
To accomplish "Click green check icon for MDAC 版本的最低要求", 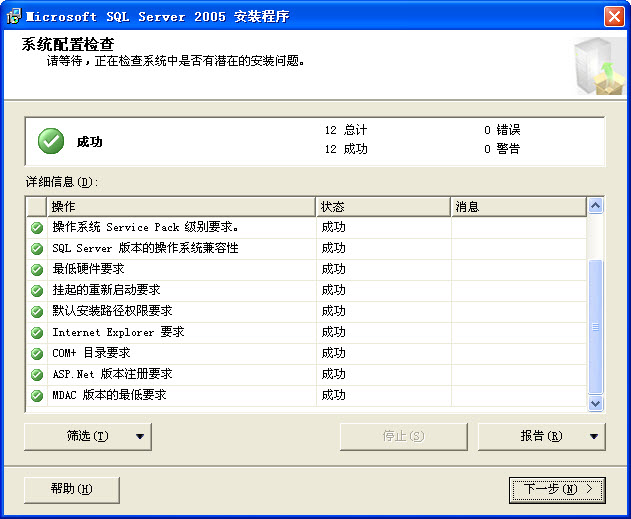I will (37, 395).
